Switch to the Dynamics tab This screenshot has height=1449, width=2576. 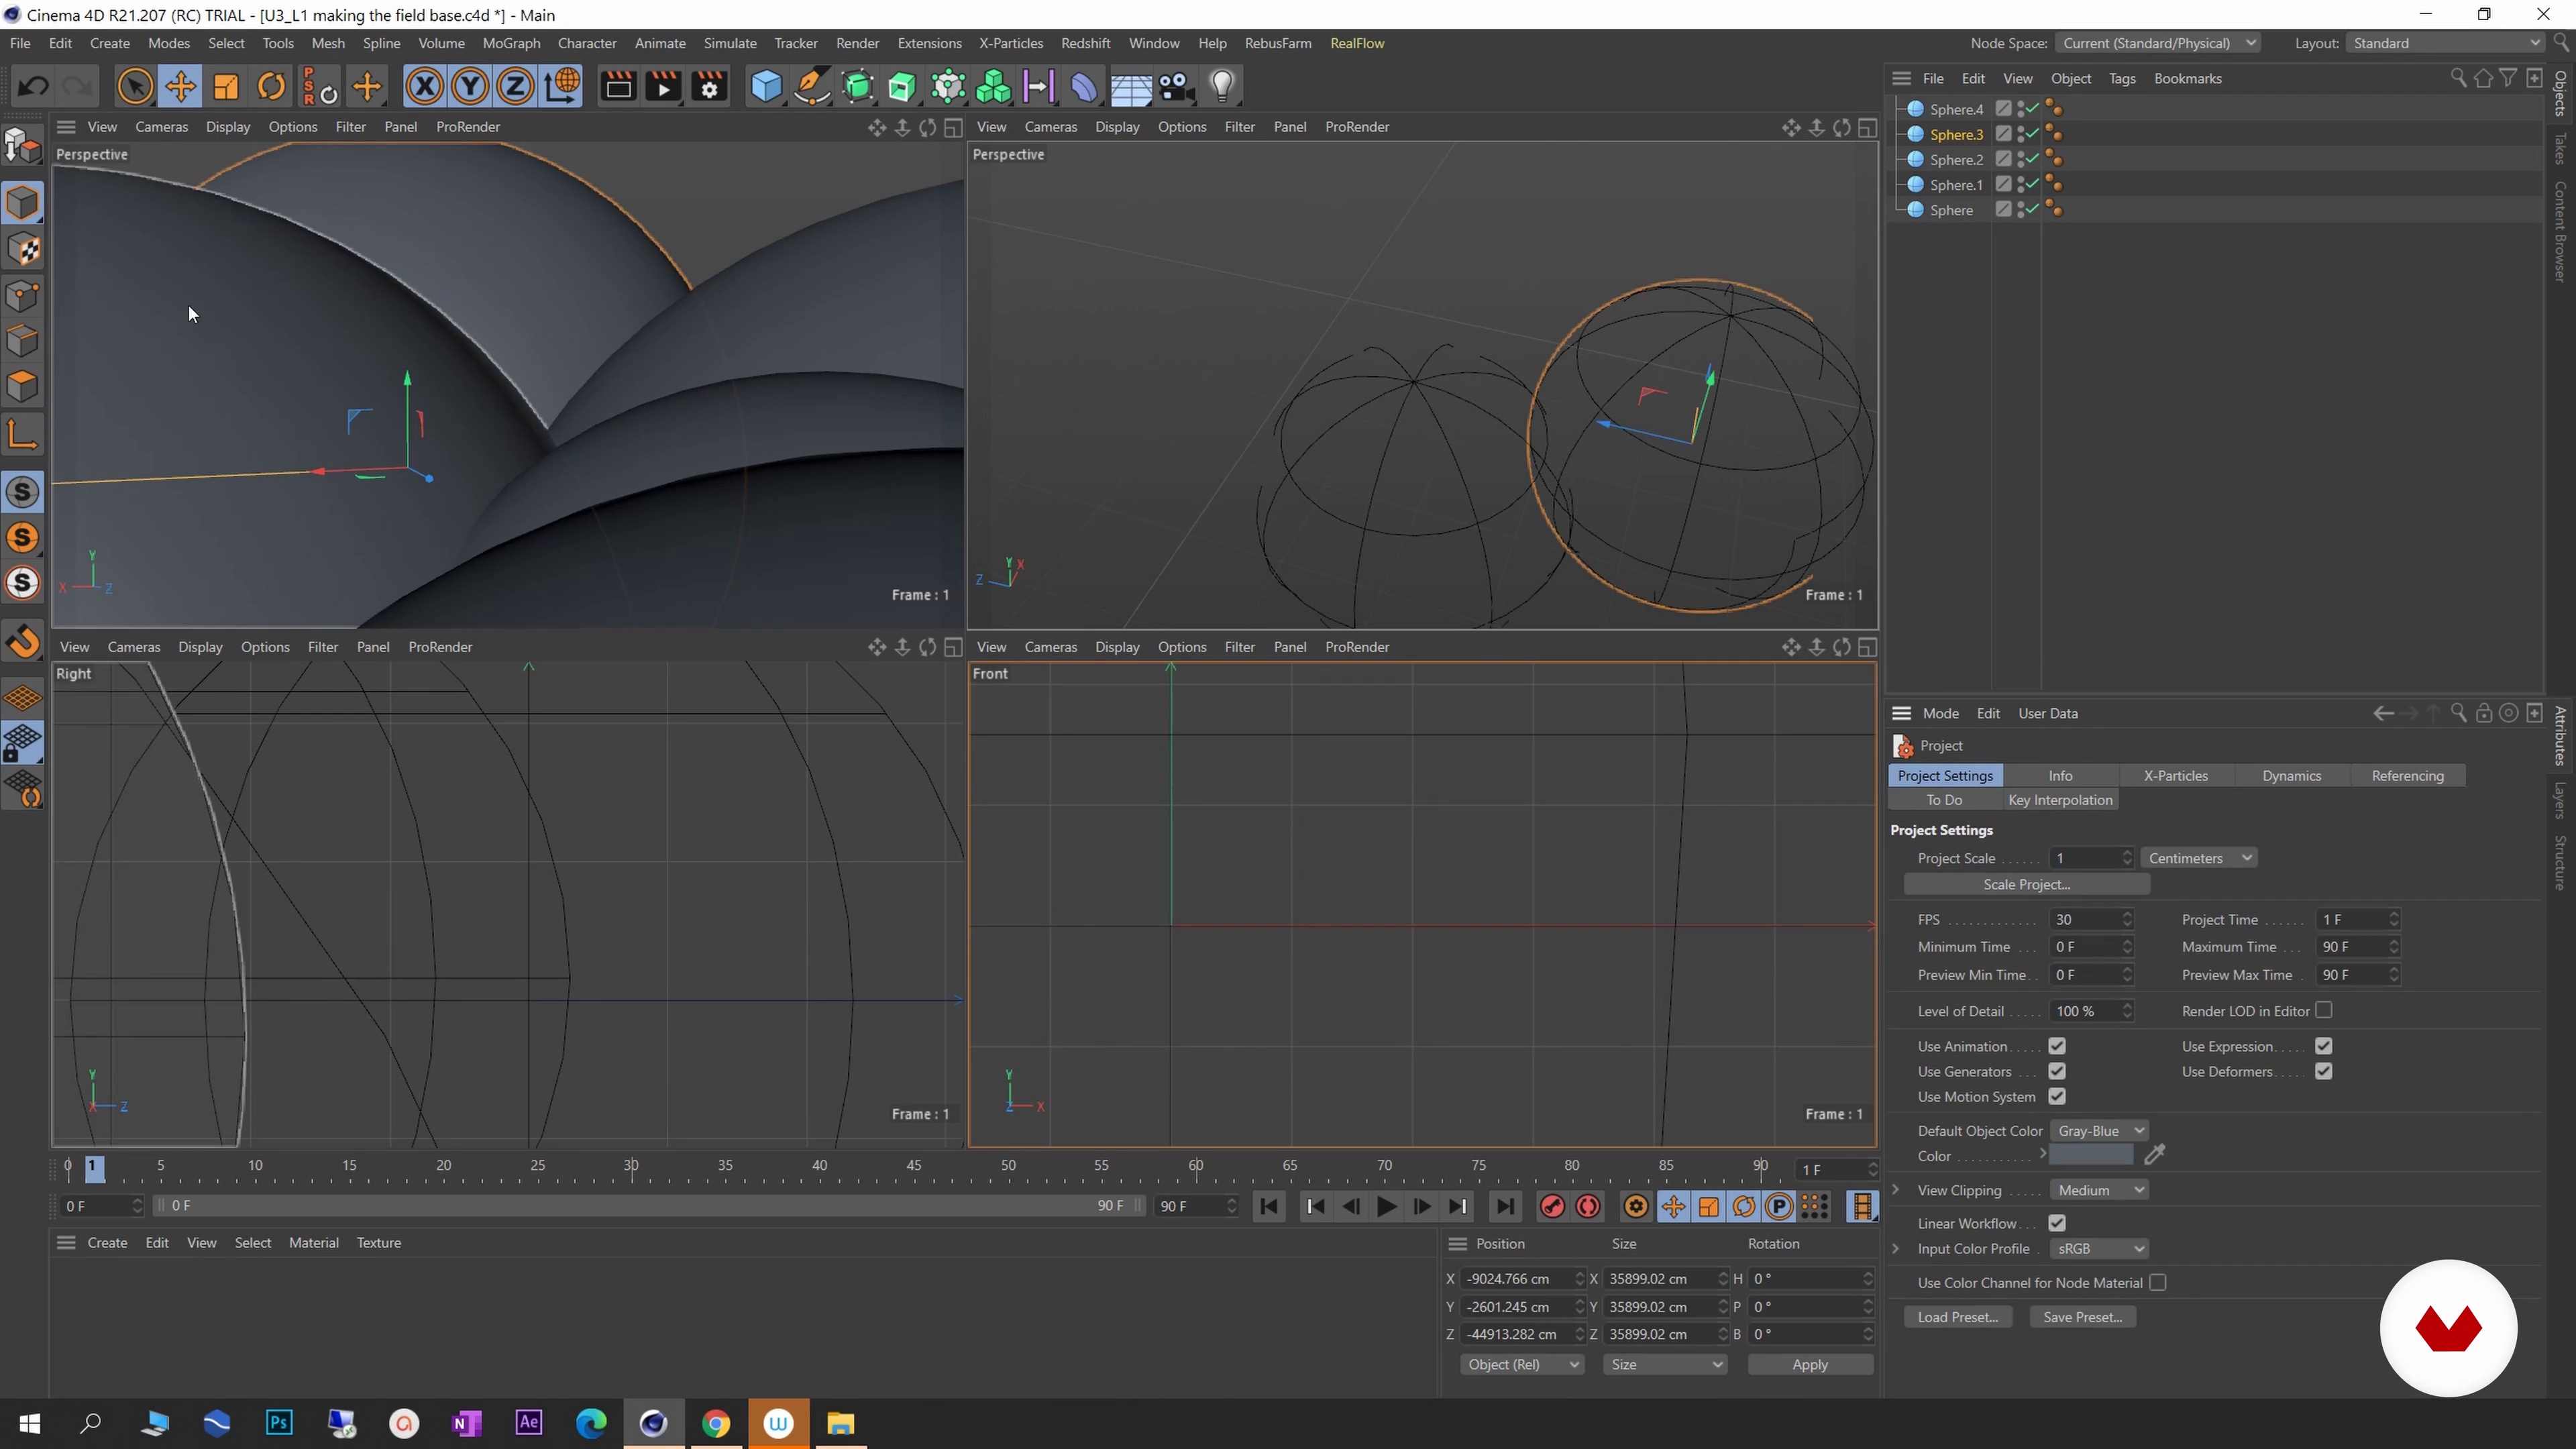click(x=2291, y=776)
